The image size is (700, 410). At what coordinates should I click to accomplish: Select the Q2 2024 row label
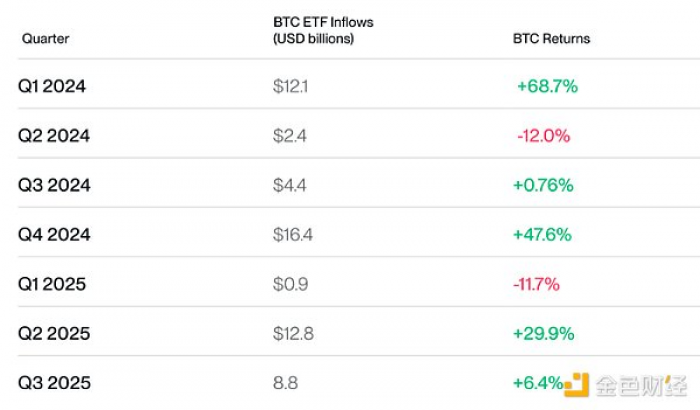coord(54,136)
